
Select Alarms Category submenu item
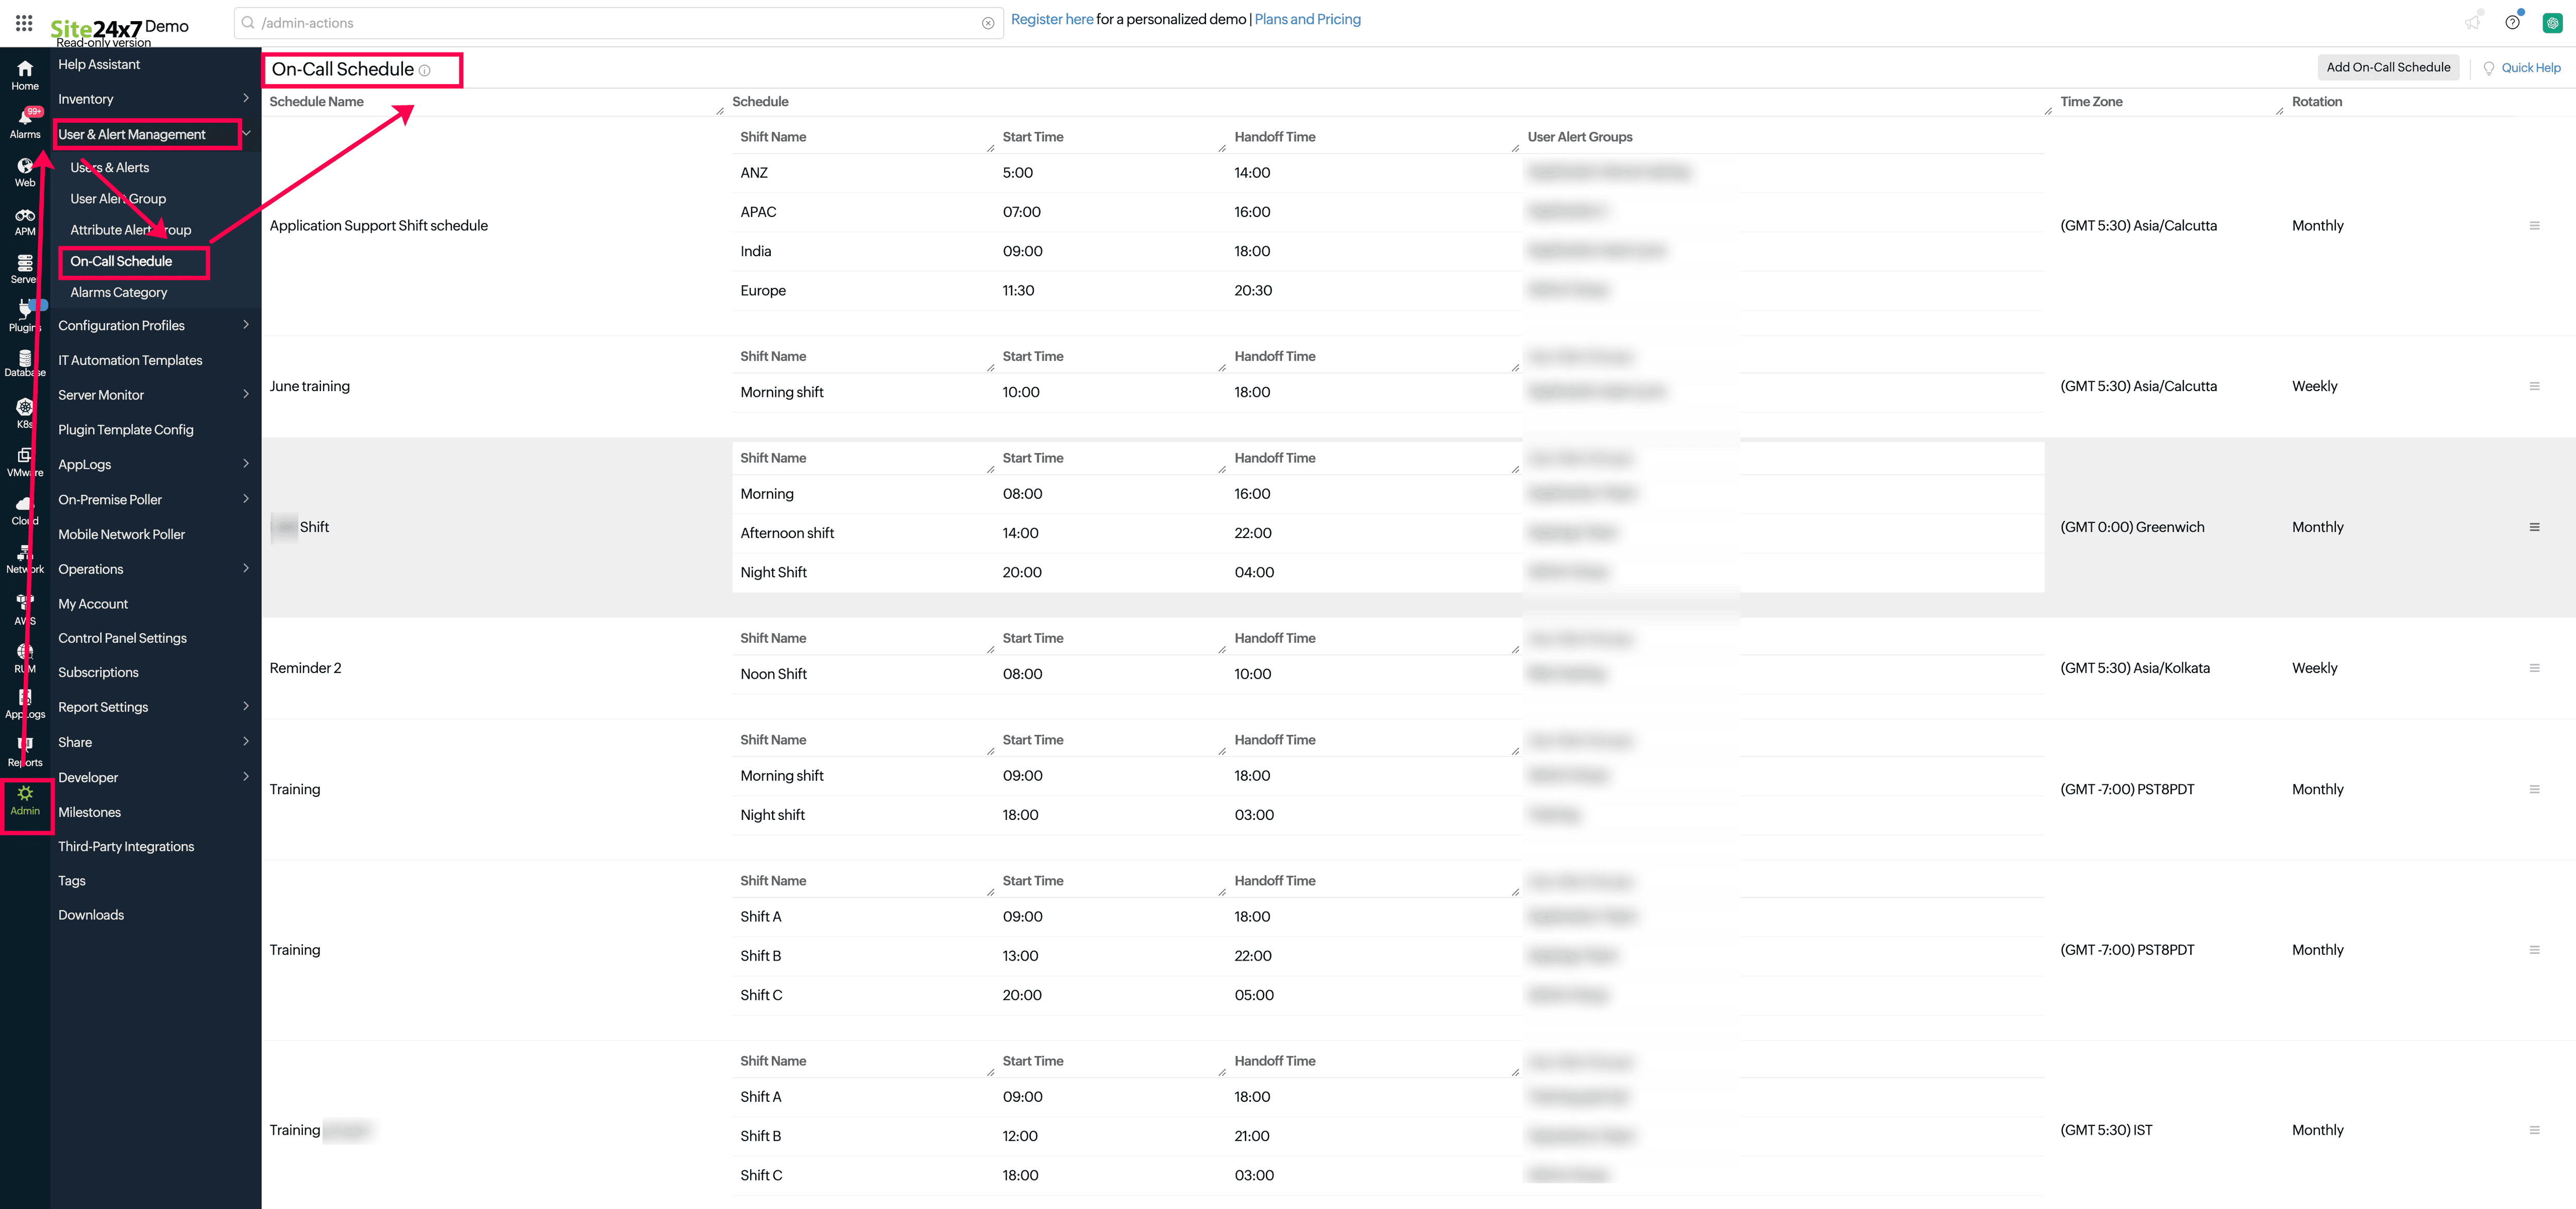click(119, 292)
